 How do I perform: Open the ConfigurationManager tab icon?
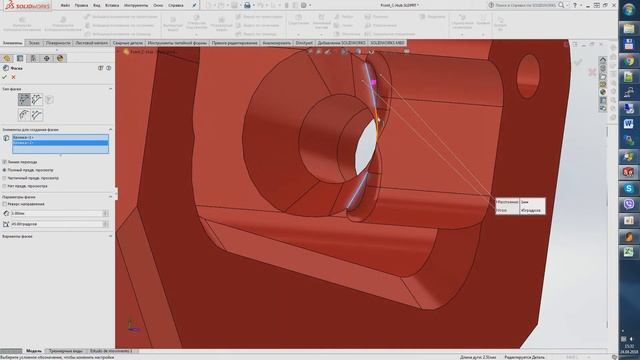[33, 58]
